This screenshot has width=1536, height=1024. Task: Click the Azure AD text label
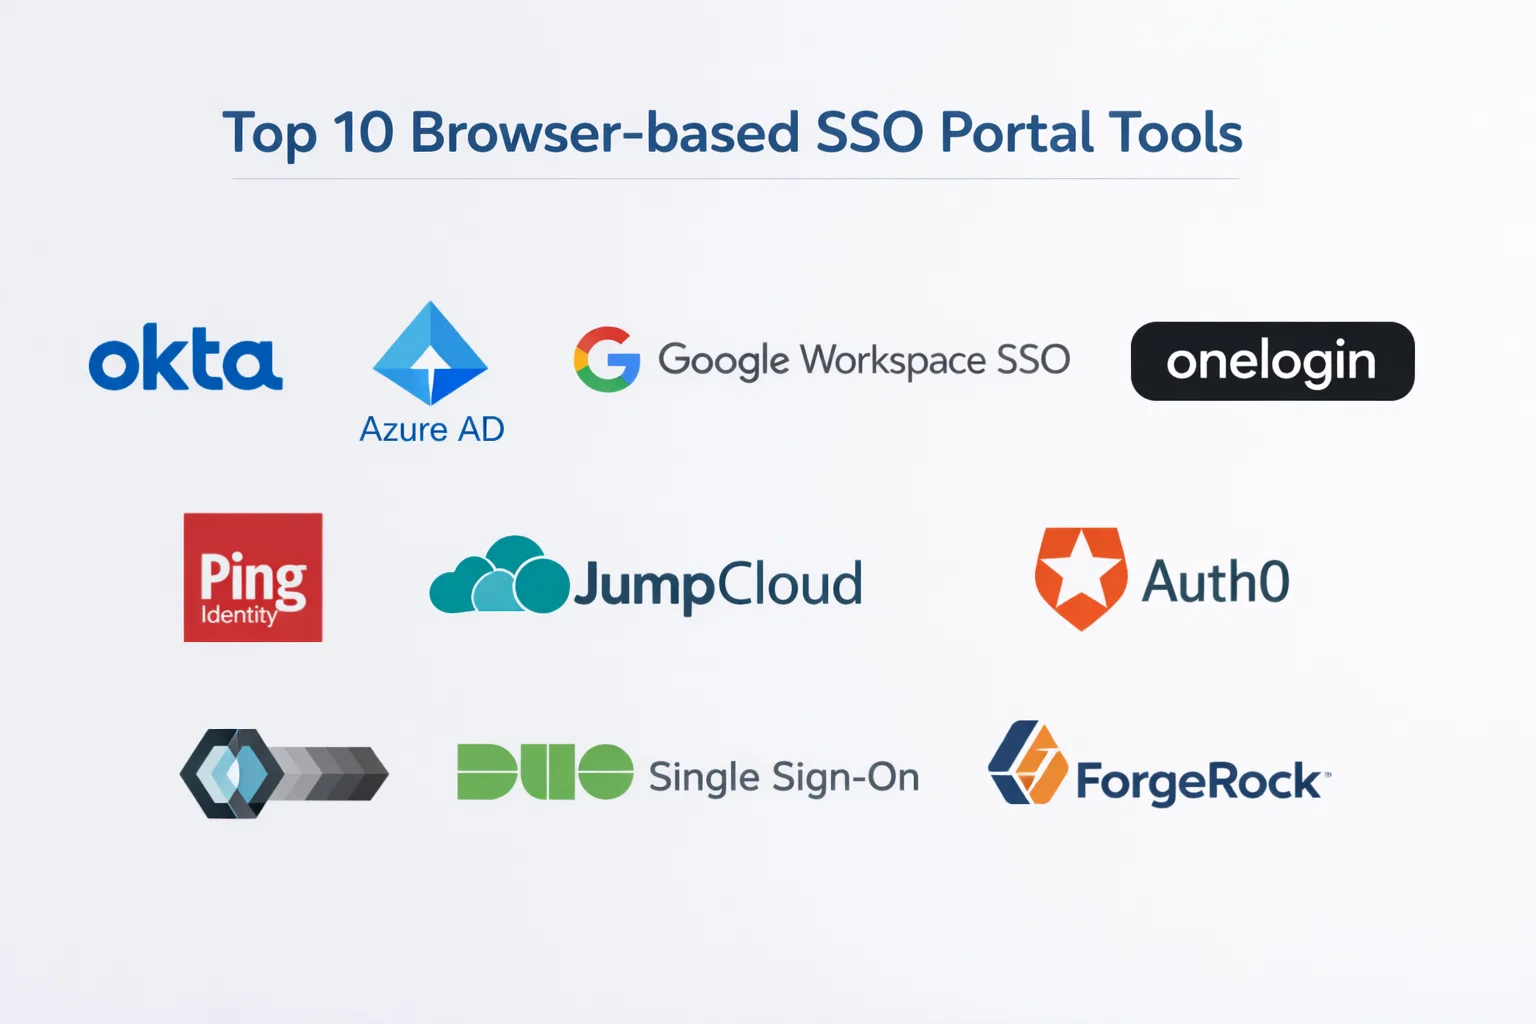click(431, 429)
